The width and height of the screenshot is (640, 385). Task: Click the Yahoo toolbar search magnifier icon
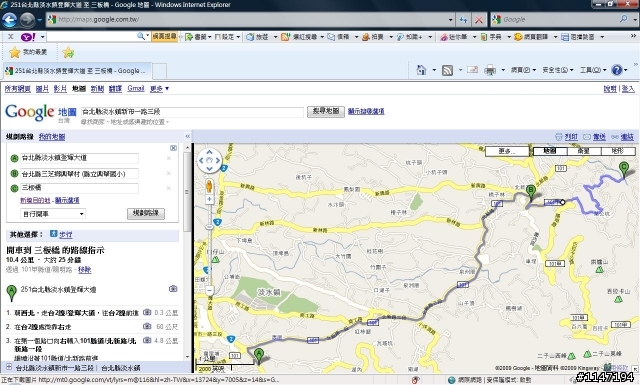point(141,36)
